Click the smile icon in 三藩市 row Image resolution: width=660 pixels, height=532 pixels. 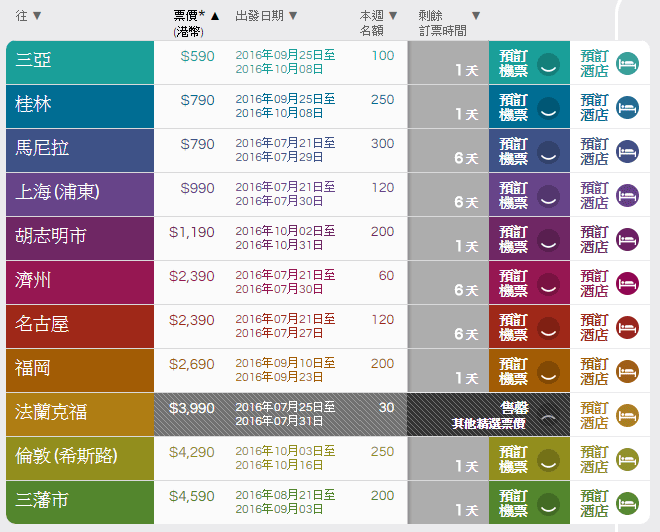tap(547, 503)
